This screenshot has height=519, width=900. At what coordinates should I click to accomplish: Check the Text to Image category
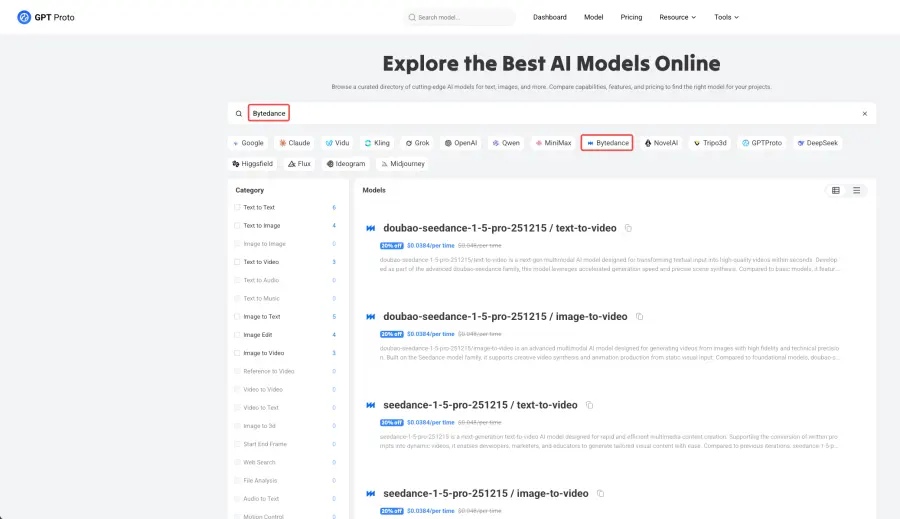[x=237, y=226]
